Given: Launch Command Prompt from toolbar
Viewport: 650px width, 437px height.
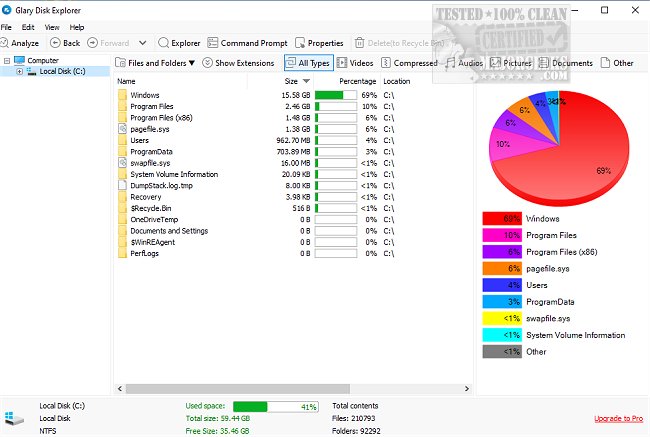Looking at the screenshot, I should pos(247,43).
